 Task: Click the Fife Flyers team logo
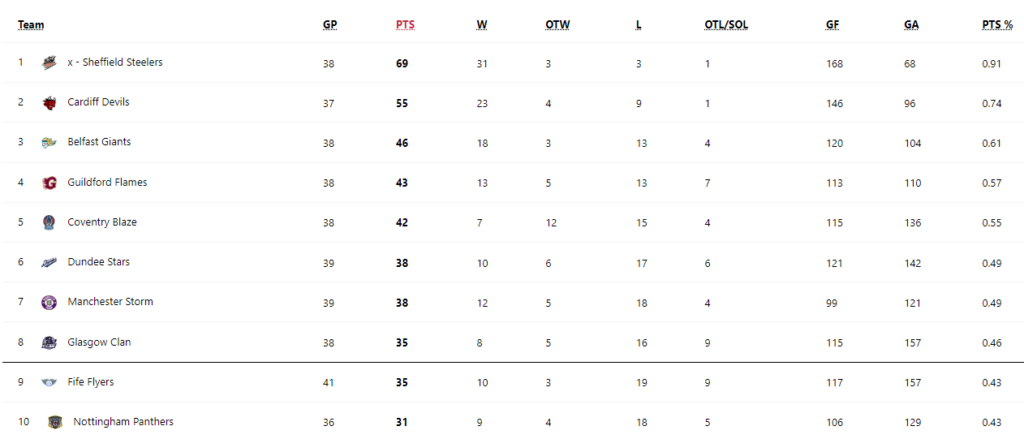pyautogui.click(x=49, y=382)
